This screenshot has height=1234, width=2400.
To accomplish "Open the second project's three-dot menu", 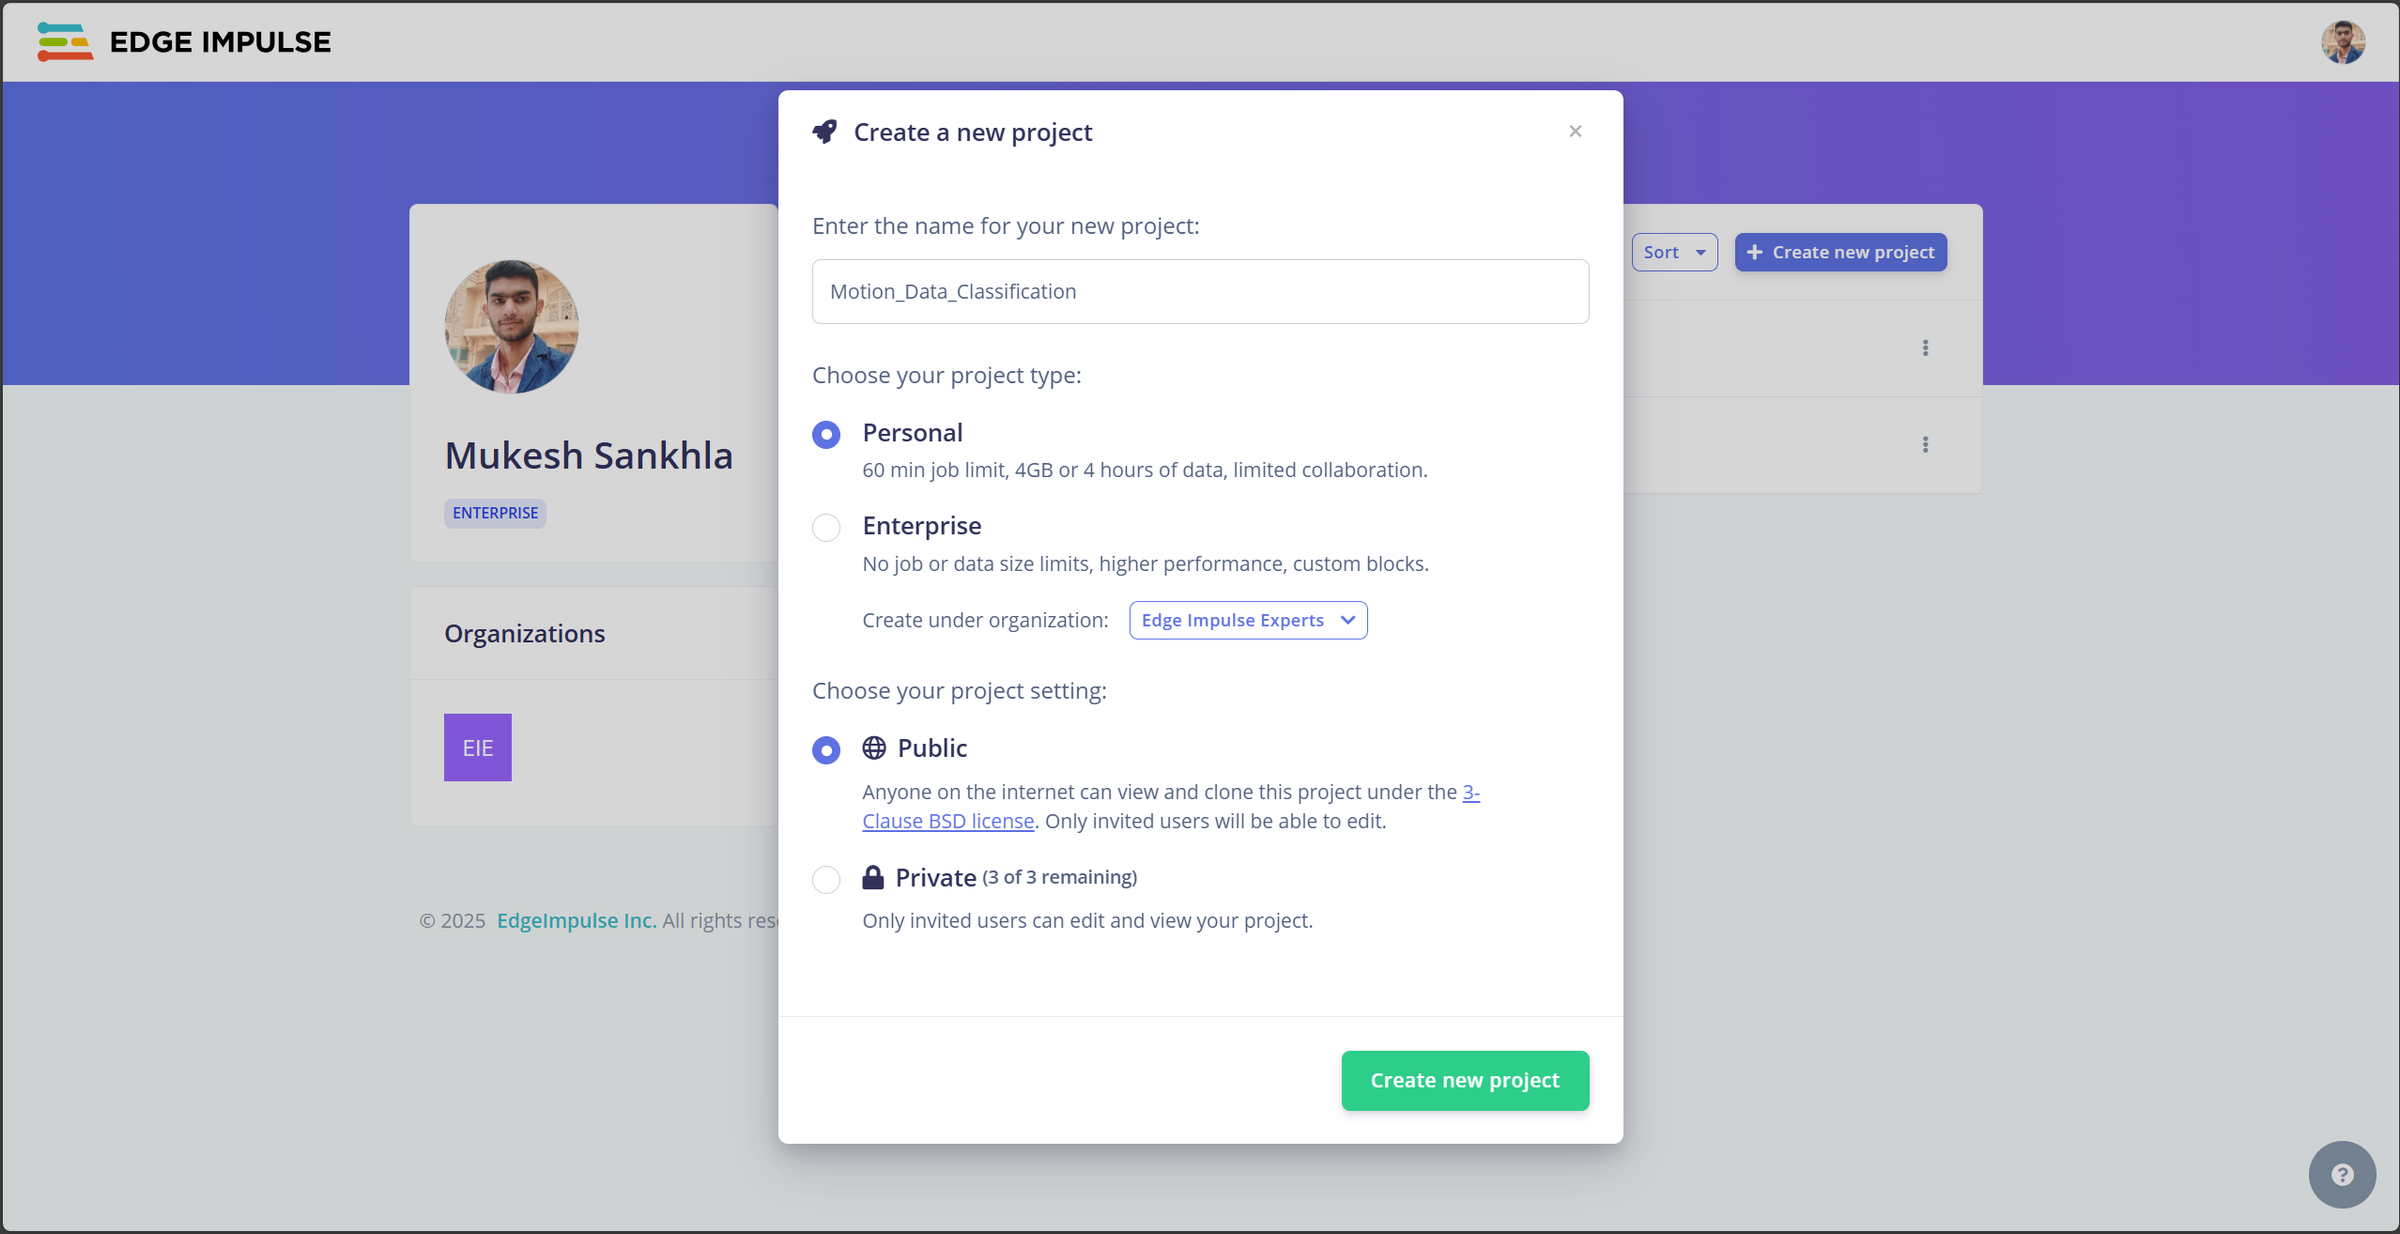I will pos(1925,444).
